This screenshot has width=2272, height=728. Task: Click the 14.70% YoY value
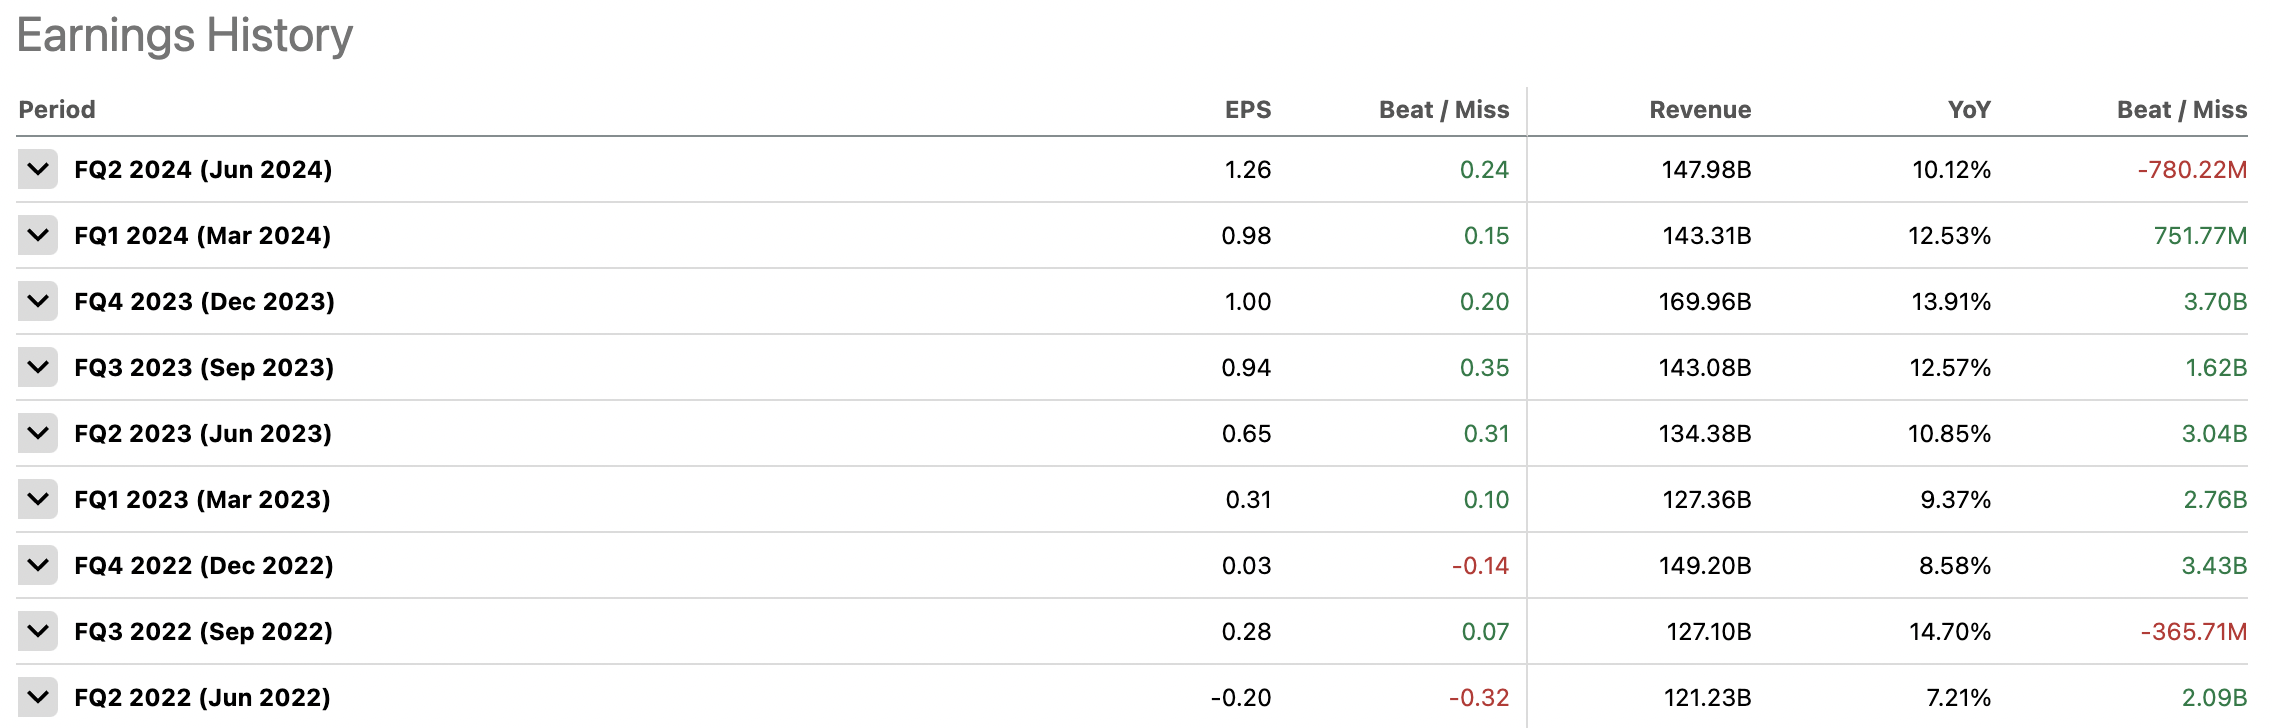(1950, 632)
